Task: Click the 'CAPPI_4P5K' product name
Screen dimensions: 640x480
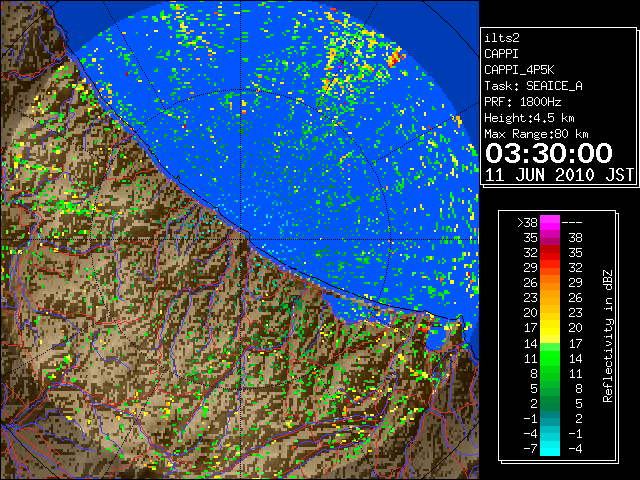Action: (519, 70)
